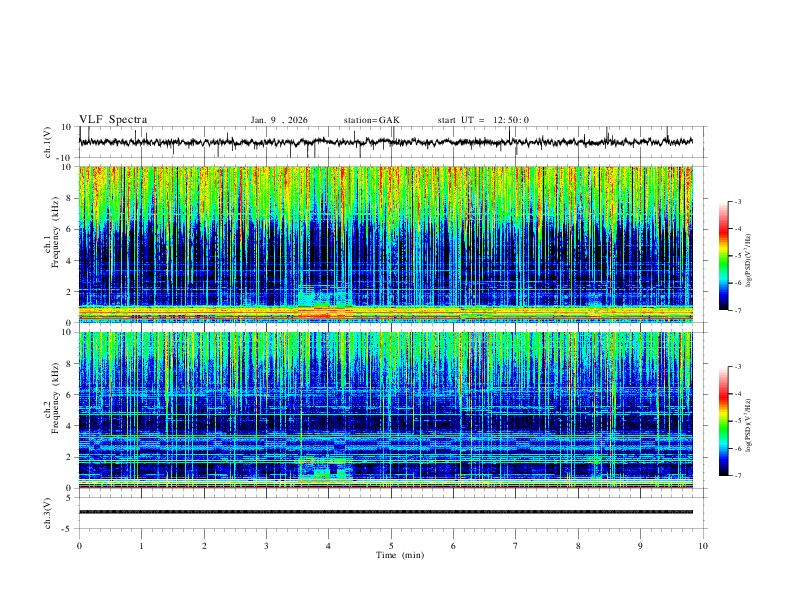Click the ch.2 spectrogram "6" kHz tick label
Screen dimensions: 792x612
coord(69,394)
